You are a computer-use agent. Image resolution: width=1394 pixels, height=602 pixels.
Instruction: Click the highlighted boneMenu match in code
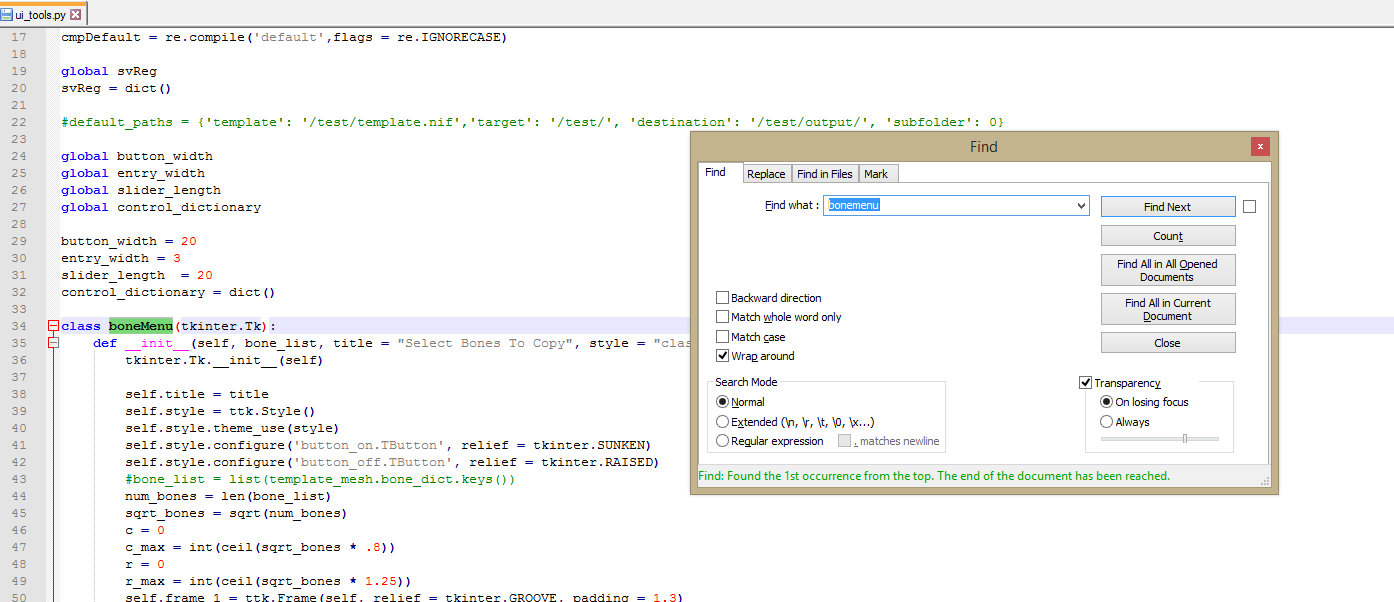click(141, 326)
